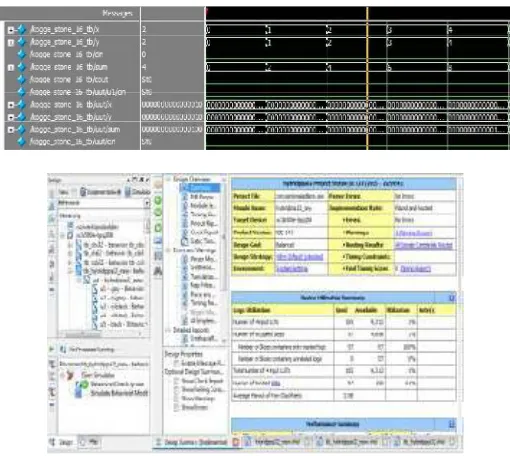510x456 pixels.
Task: Select the kogge_stone_16_tb/cout signal name
Action: click(x=69, y=80)
